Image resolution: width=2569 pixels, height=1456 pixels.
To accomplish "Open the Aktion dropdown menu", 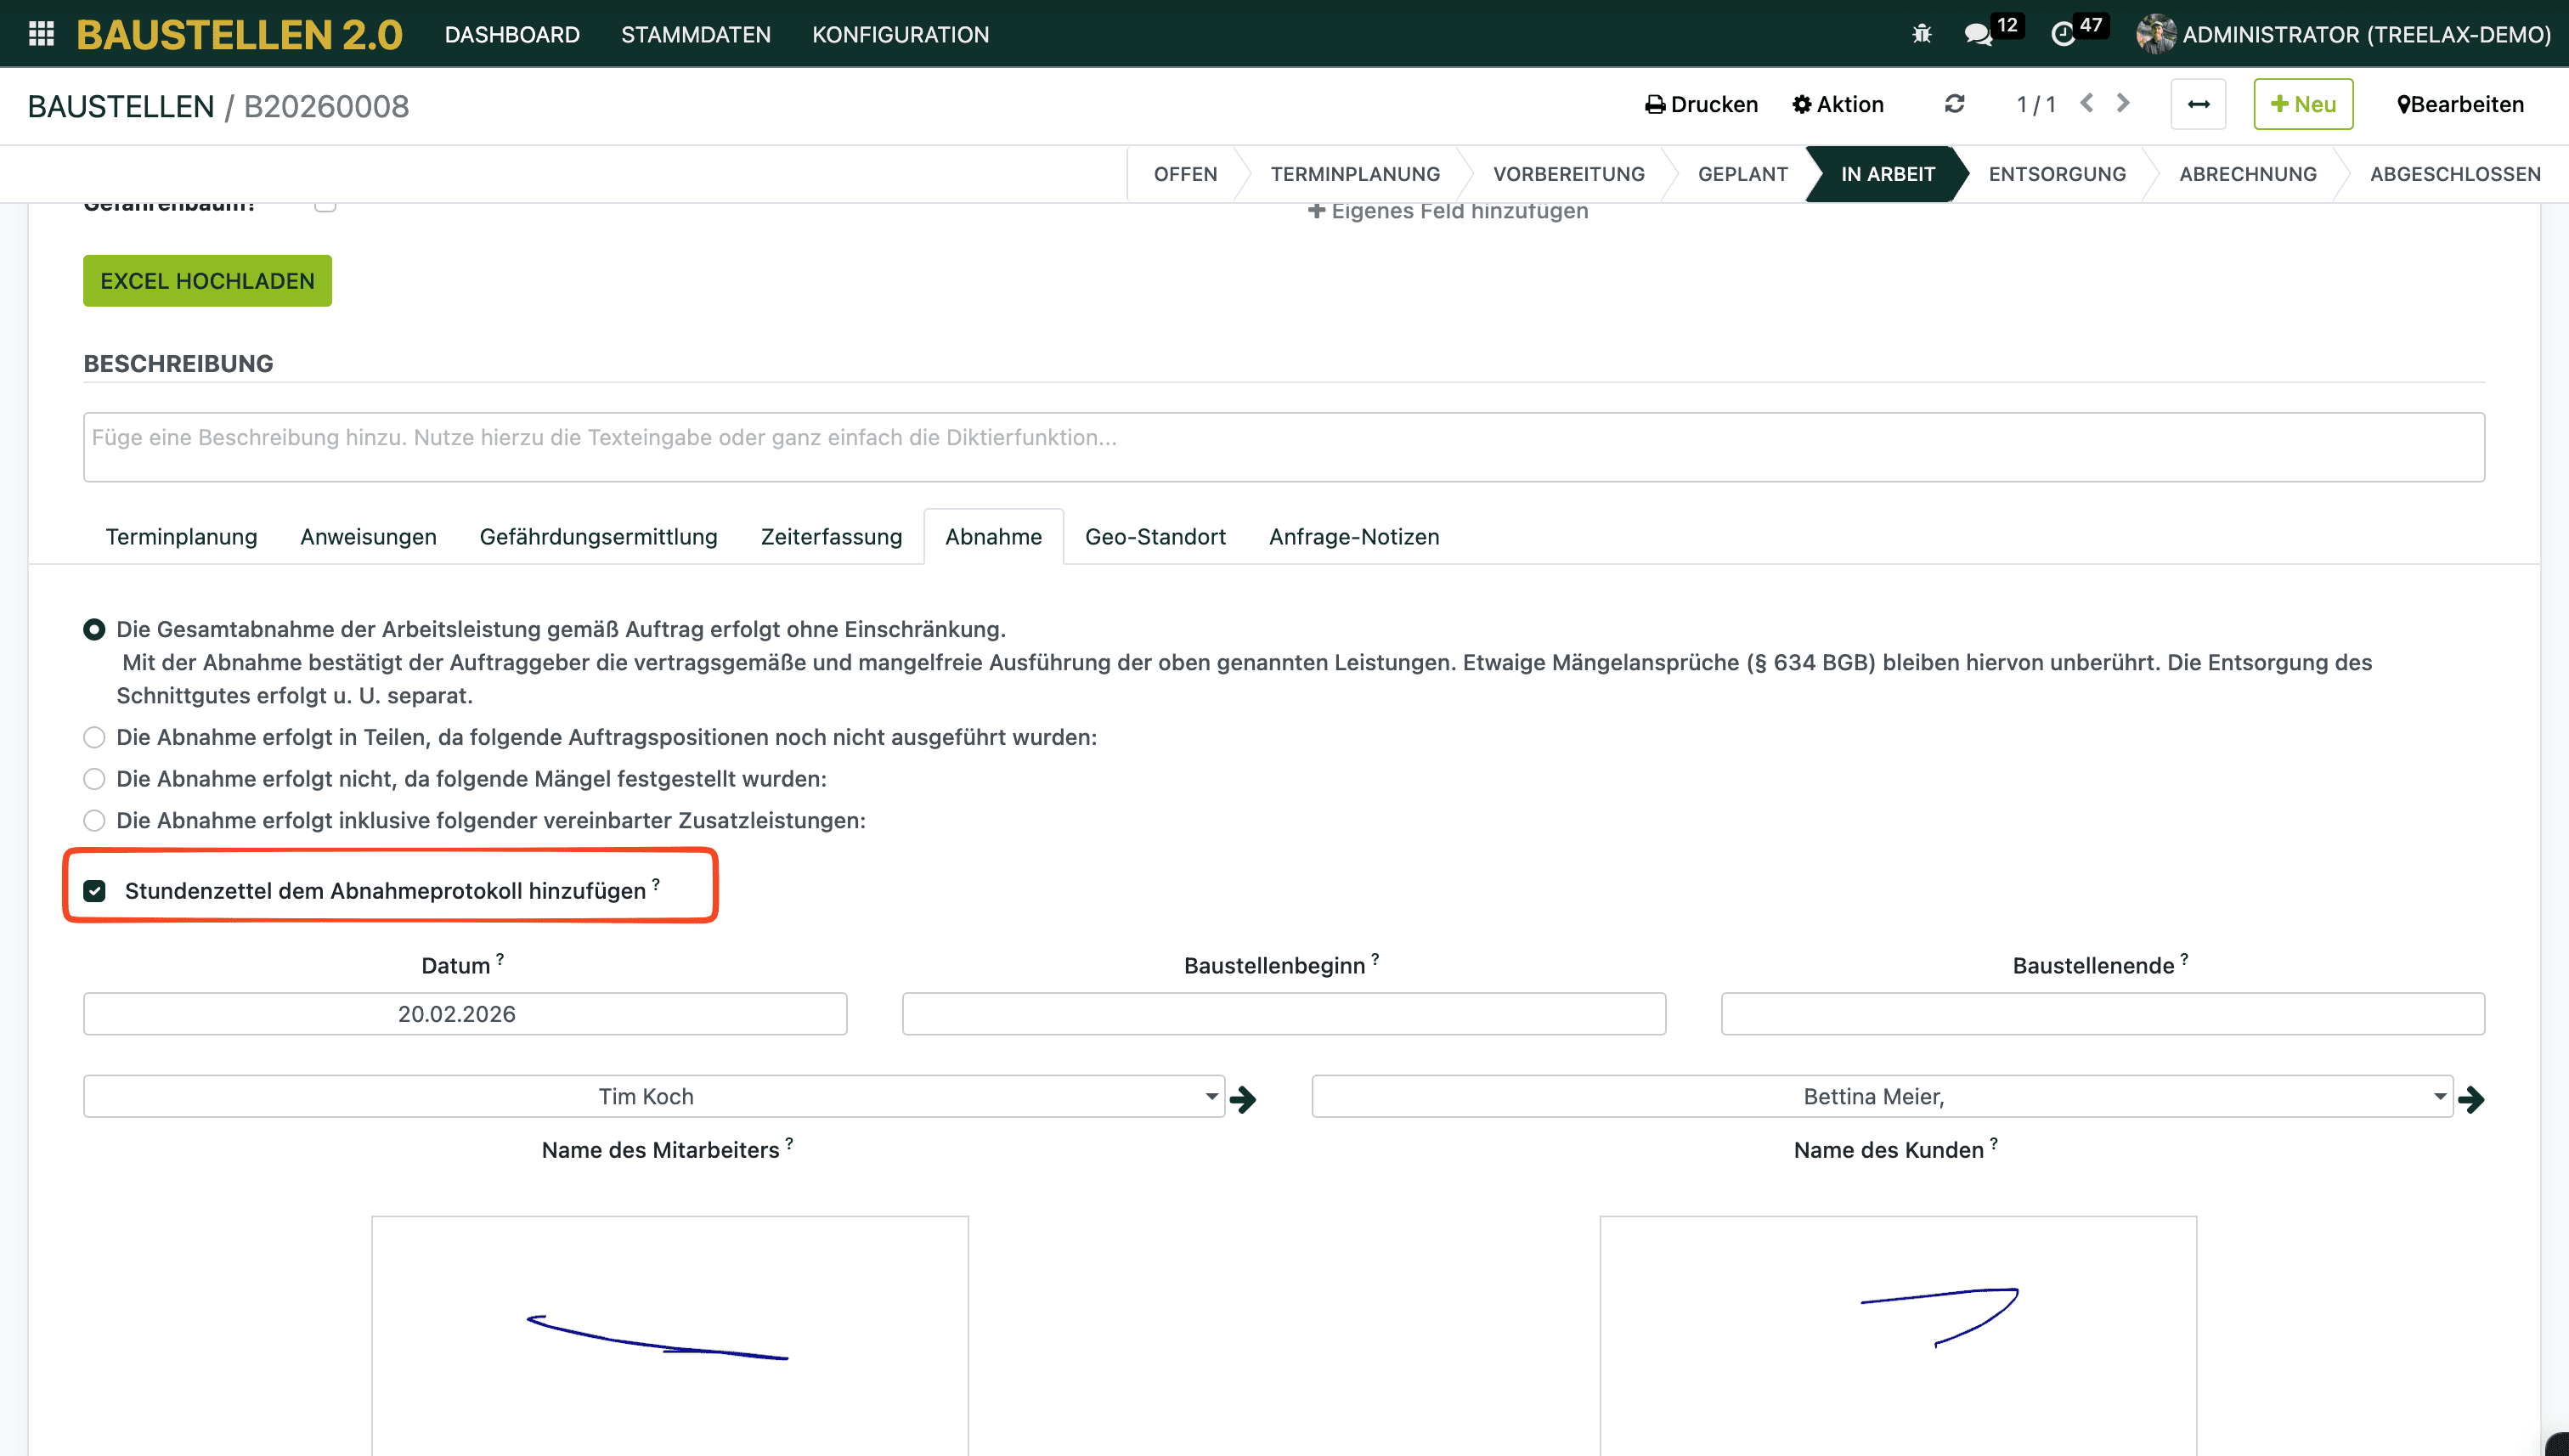I will [x=1838, y=104].
